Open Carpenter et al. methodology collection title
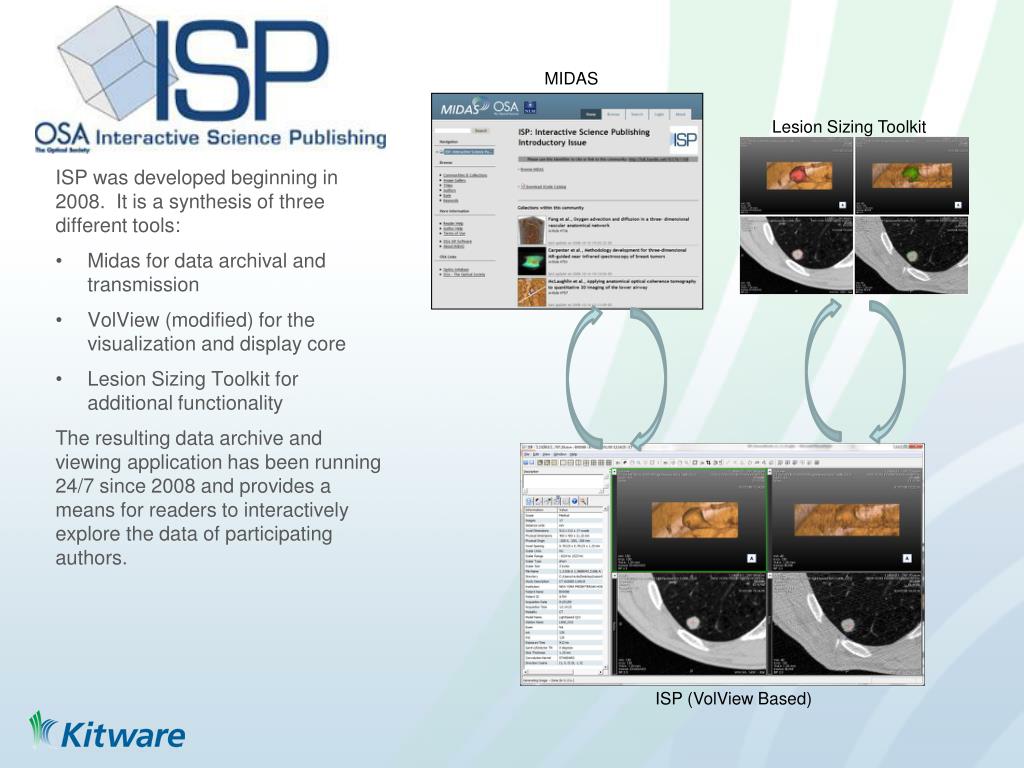 [x=617, y=253]
